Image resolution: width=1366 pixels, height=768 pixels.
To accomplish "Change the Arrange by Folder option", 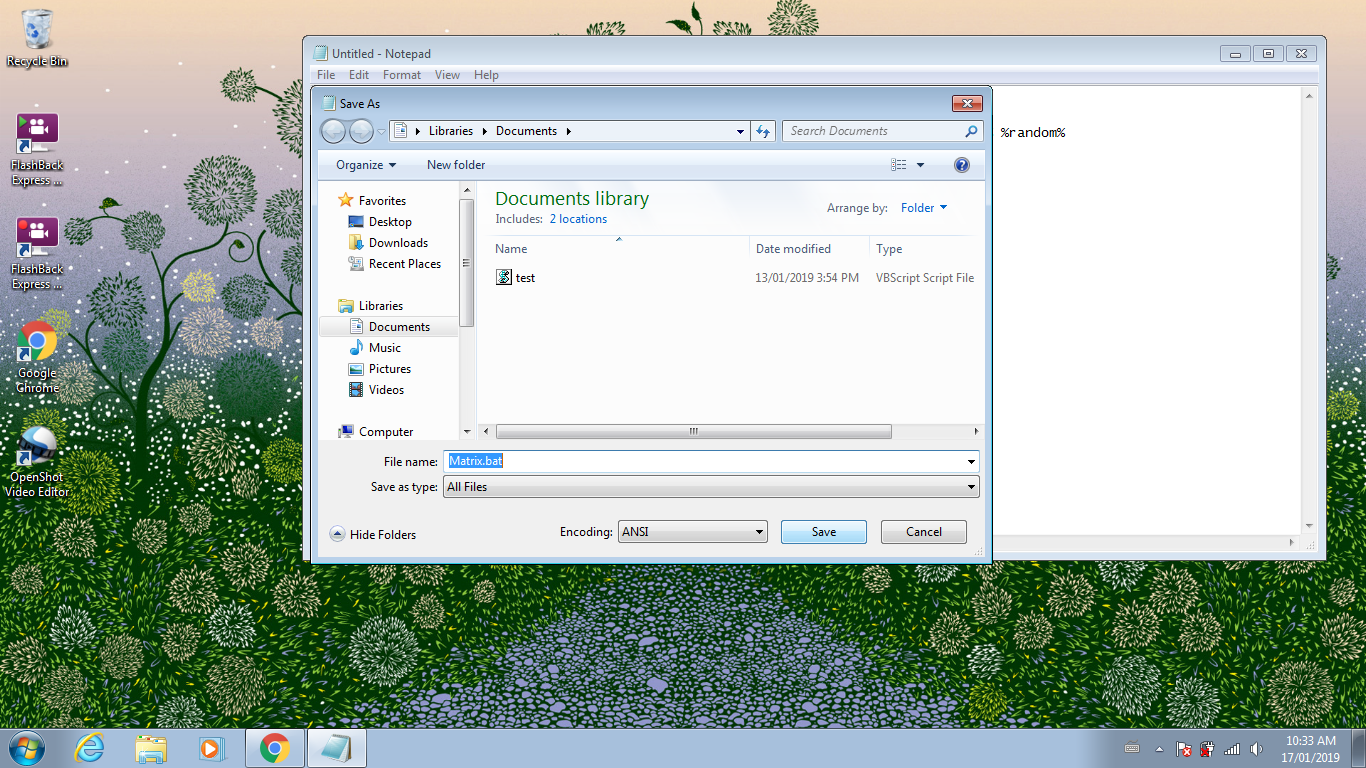I will click(x=921, y=207).
